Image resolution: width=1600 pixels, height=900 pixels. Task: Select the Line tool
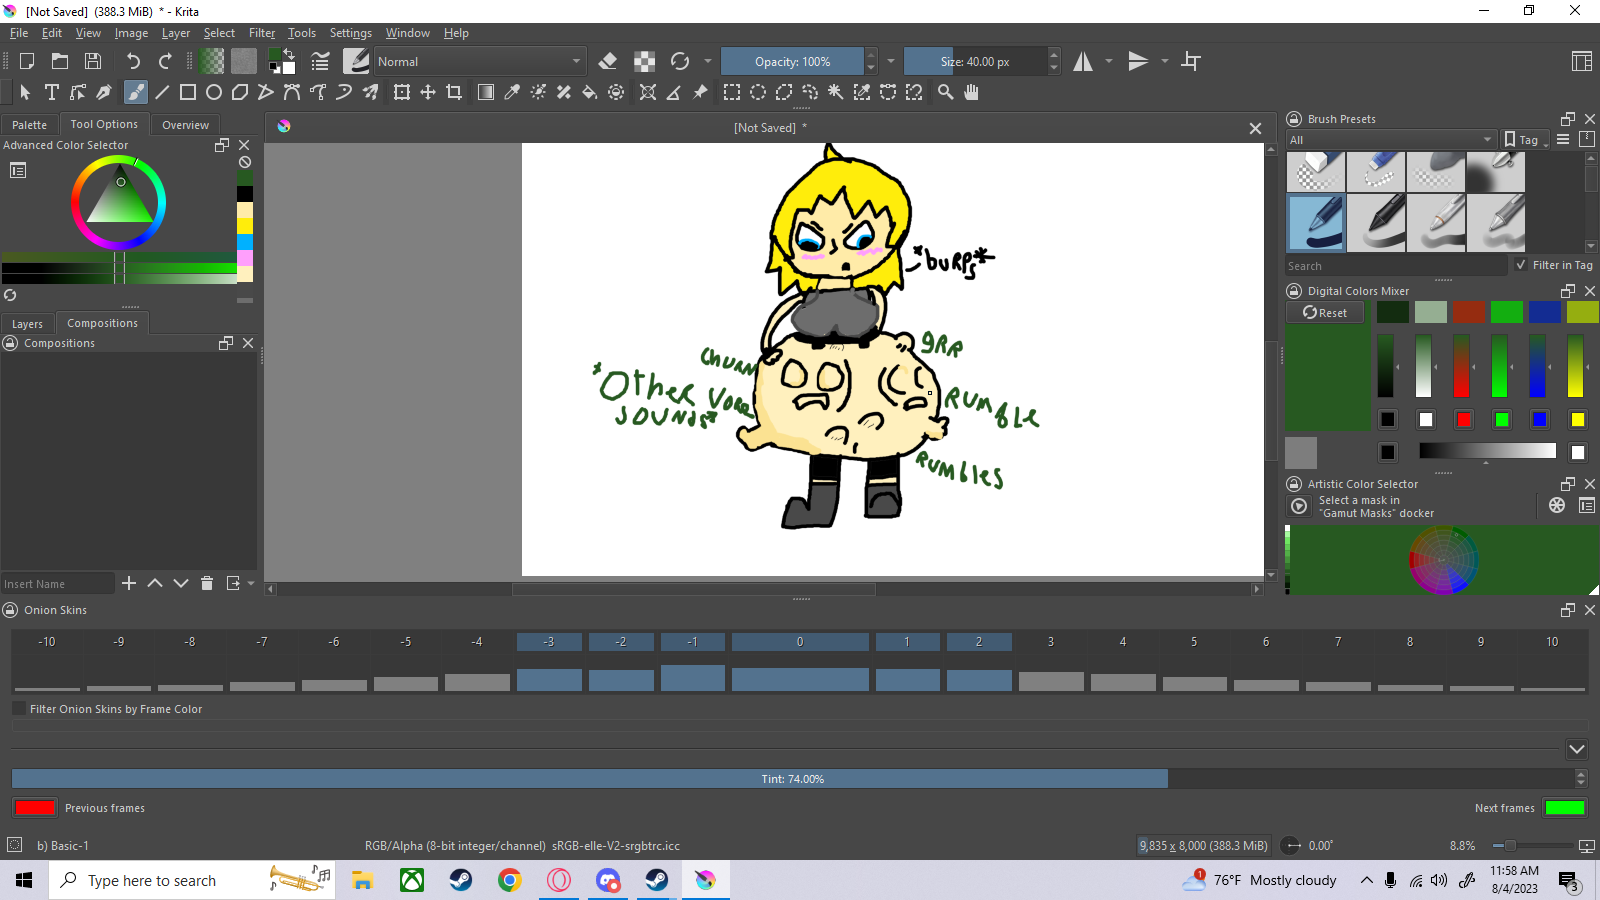(x=162, y=92)
